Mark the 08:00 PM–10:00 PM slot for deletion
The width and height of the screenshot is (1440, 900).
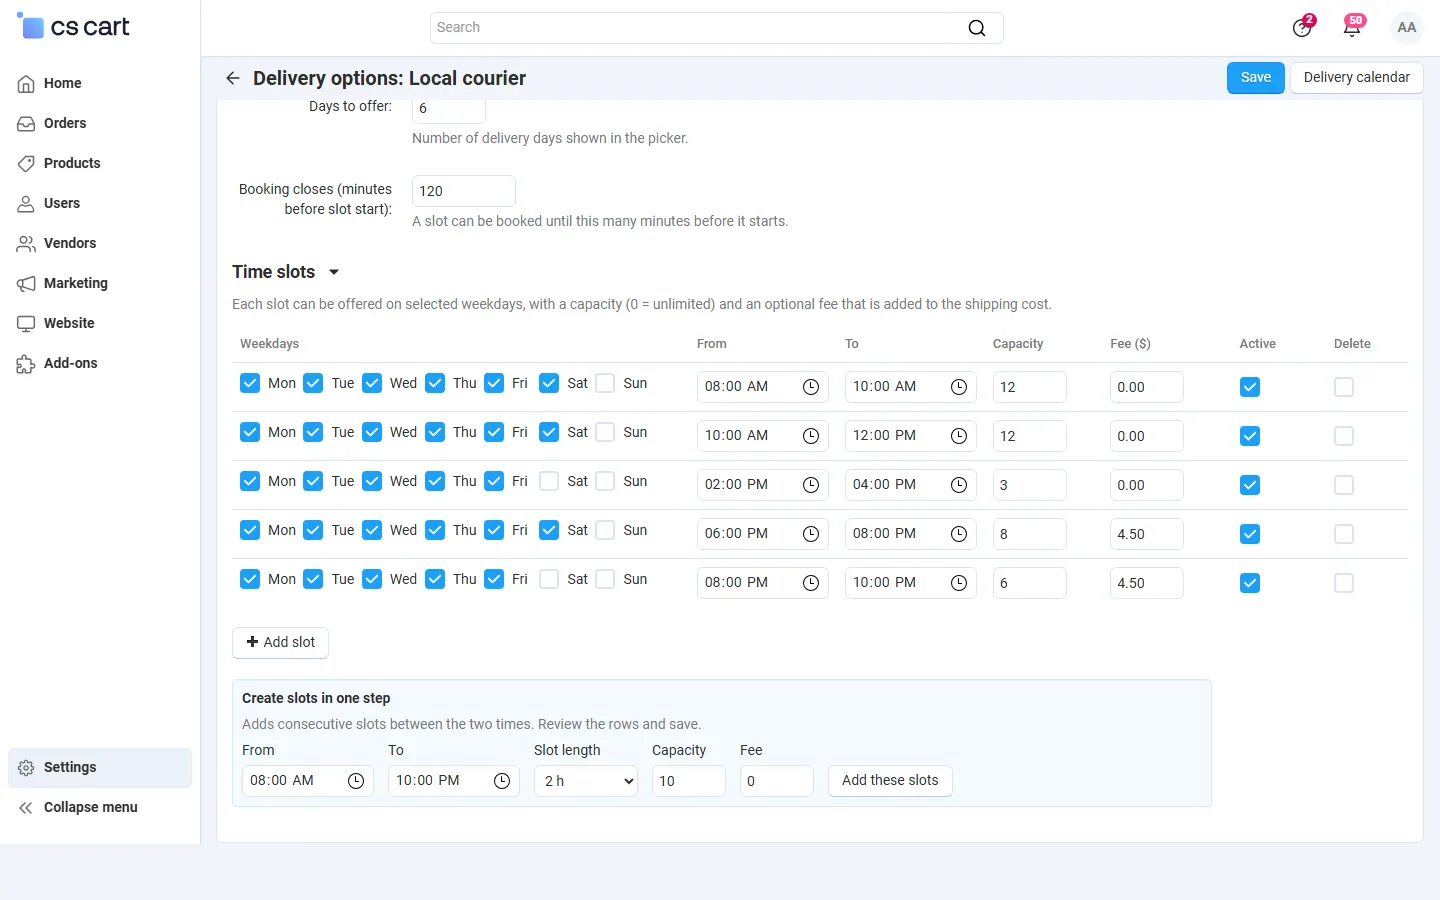(1344, 583)
